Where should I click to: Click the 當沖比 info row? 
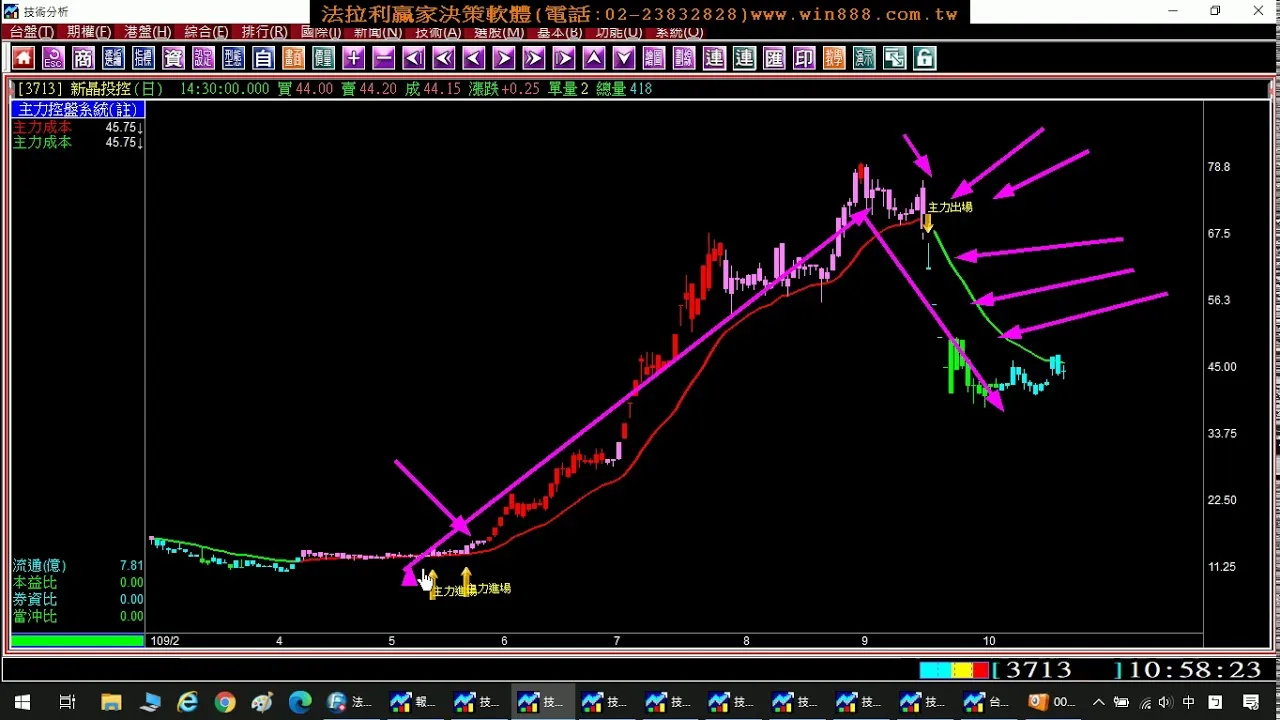(78, 616)
